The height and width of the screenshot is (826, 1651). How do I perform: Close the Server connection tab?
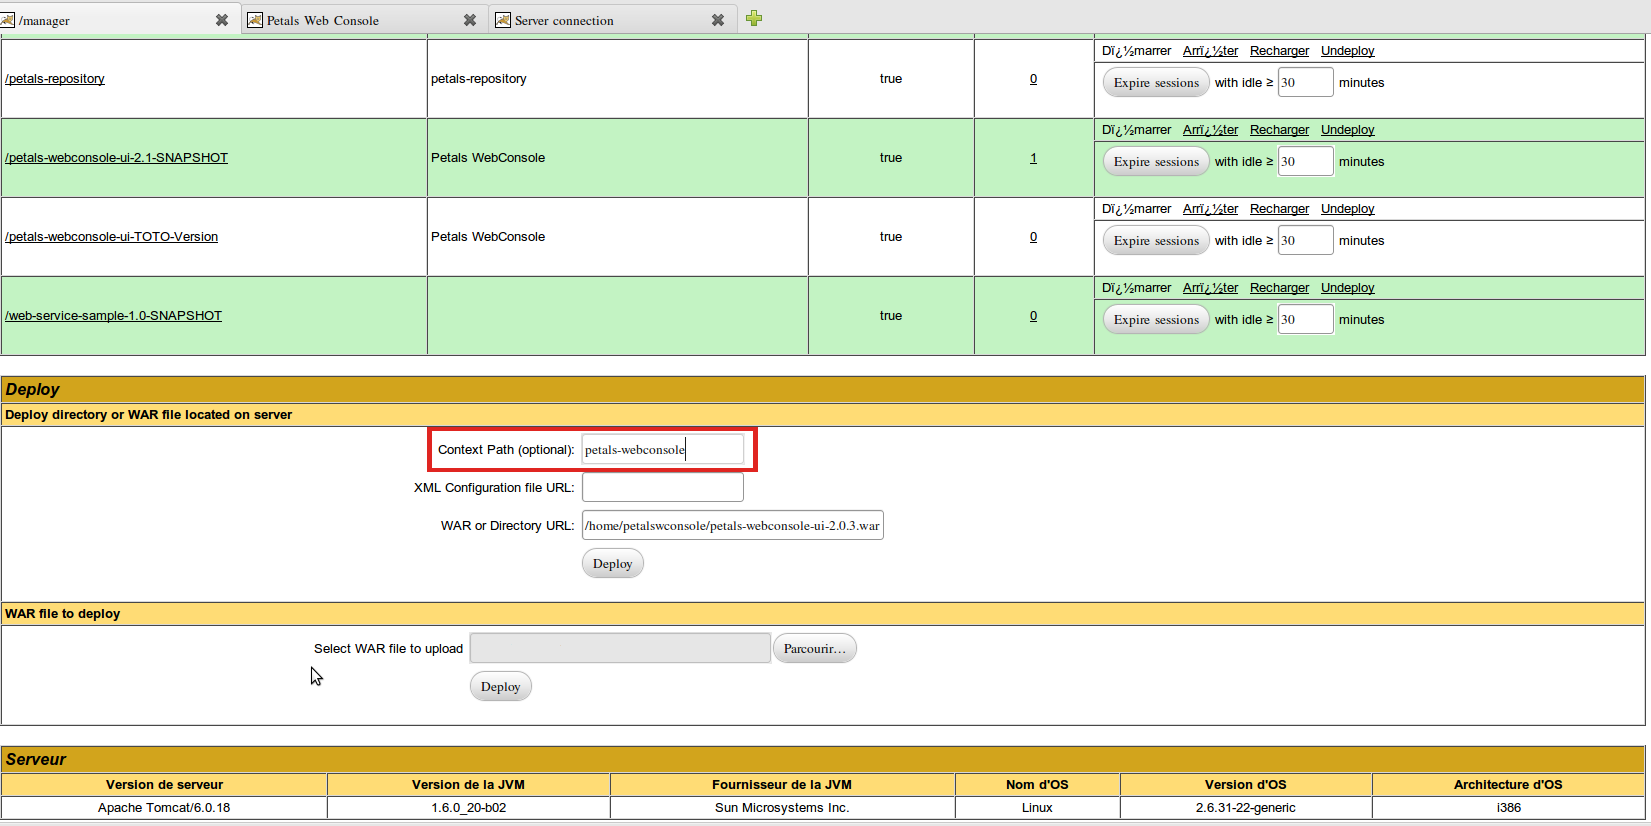coord(718,20)
